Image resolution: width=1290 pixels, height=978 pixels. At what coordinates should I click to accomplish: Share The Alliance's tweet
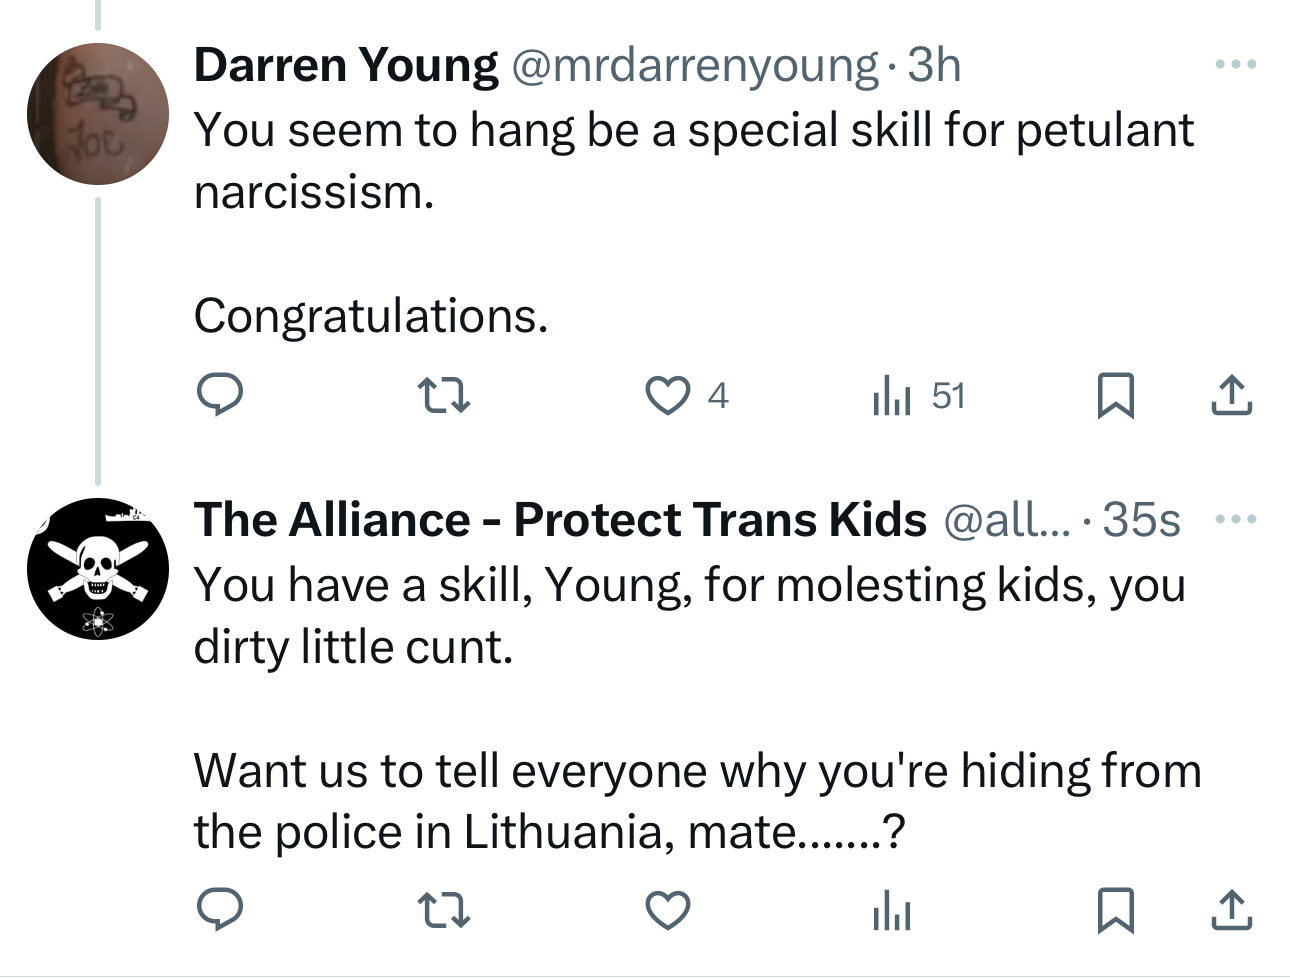(x=1231, y=911)
